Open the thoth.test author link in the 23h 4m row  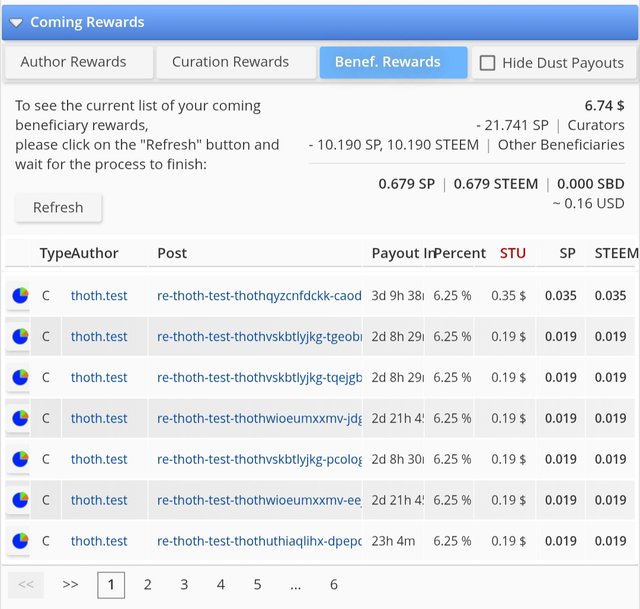click(99, 541)
